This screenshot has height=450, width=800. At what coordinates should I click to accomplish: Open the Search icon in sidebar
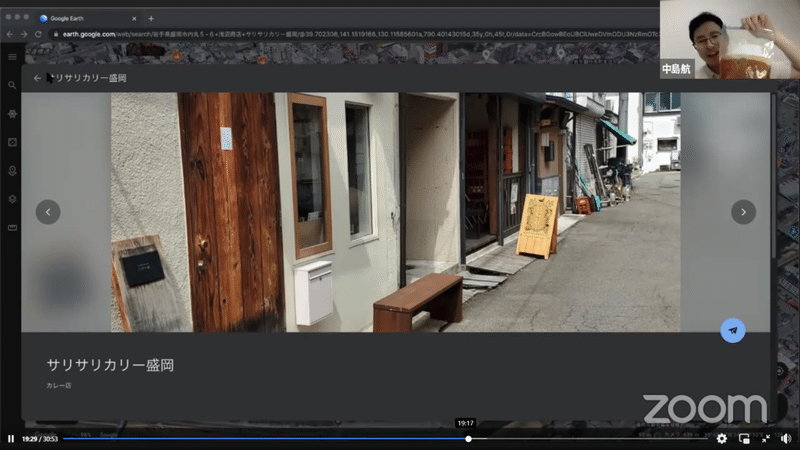click(12, 85)
